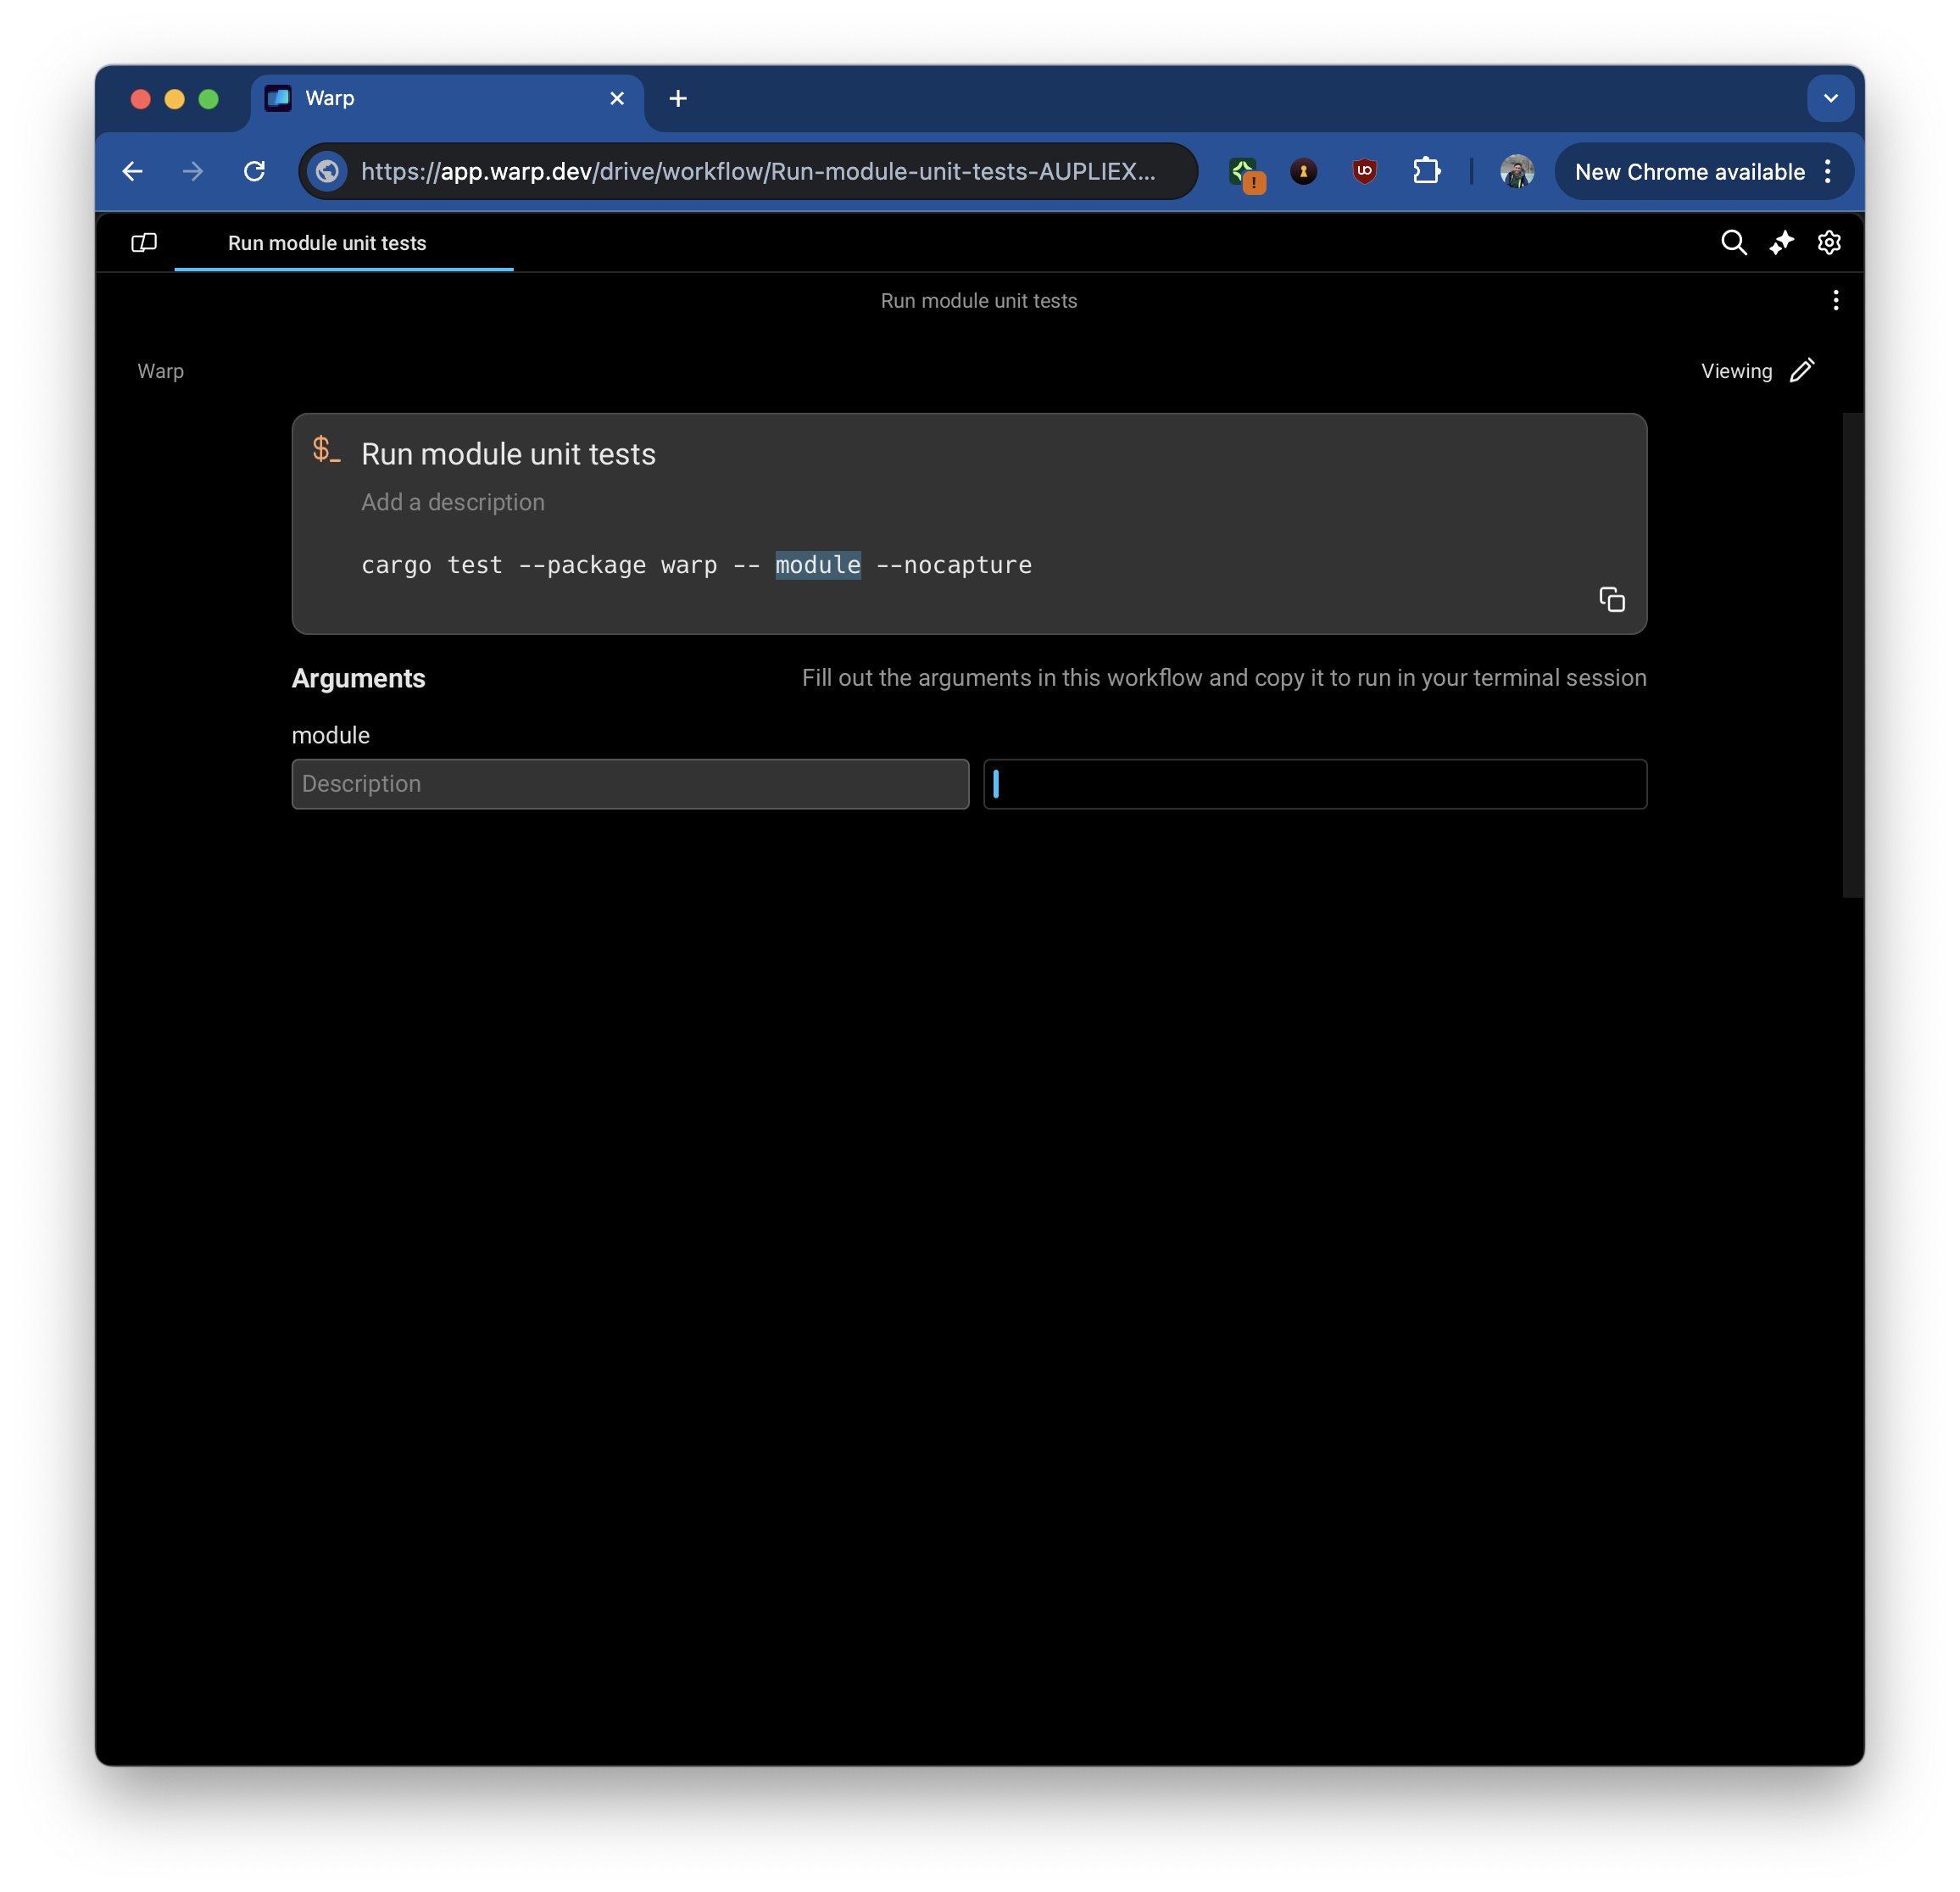Open the search magnifier icon
Viewport: 1960px width, 1892px height.
click(1733, 243)
